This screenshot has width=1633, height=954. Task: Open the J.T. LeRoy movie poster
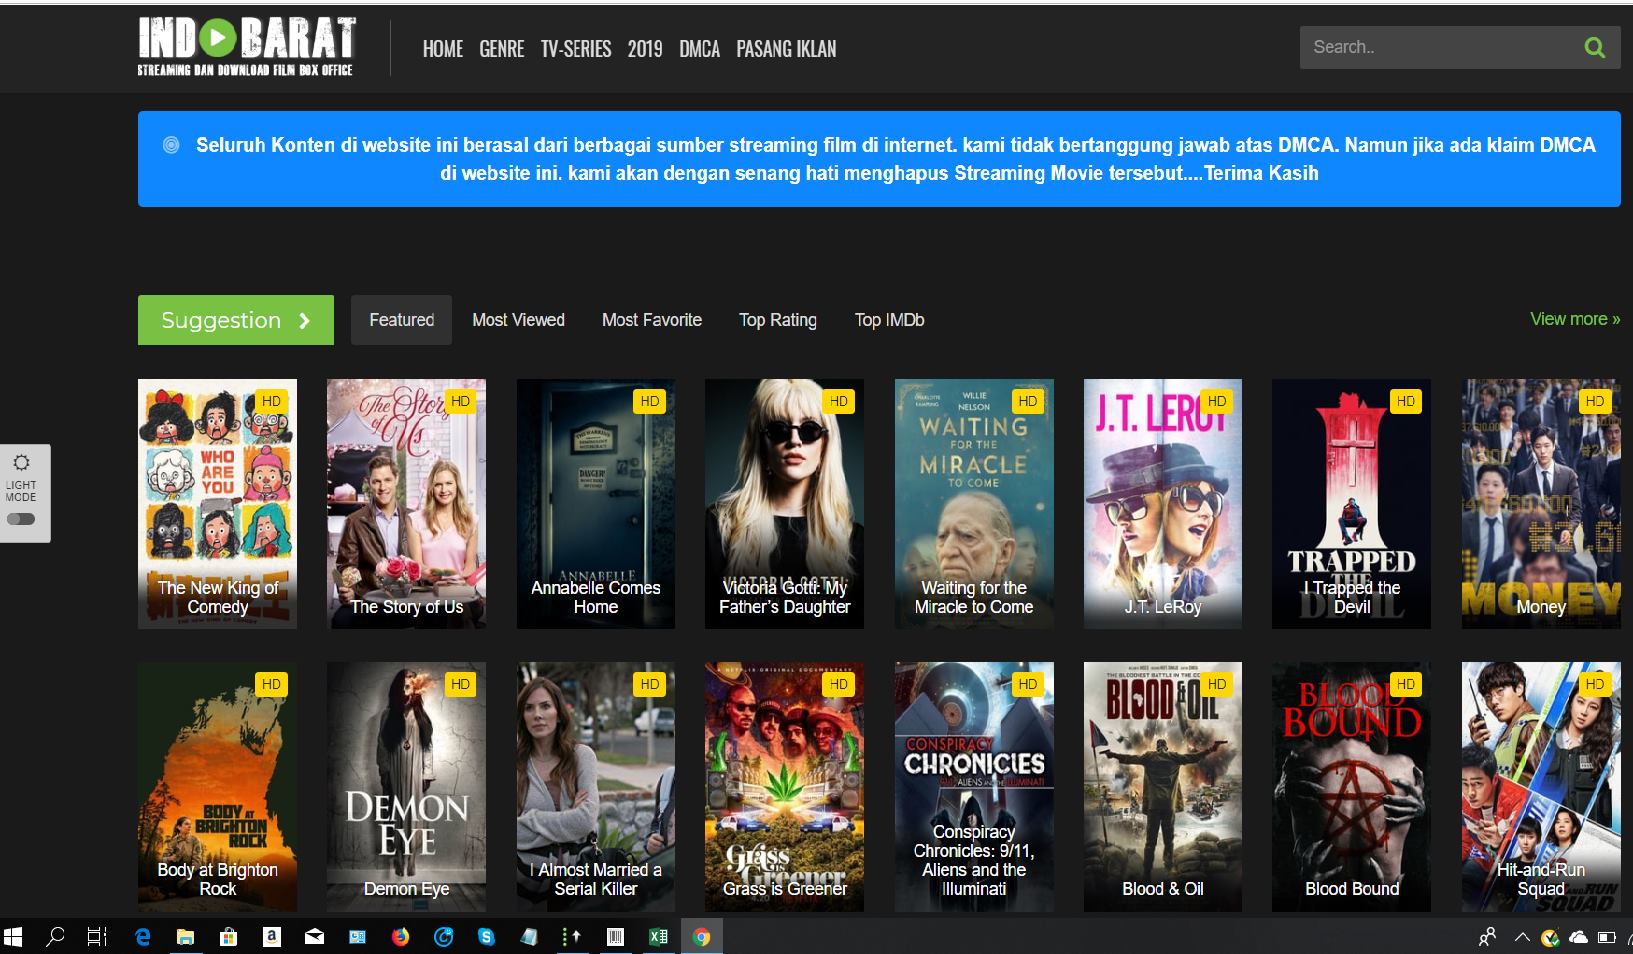(1163, 504)
